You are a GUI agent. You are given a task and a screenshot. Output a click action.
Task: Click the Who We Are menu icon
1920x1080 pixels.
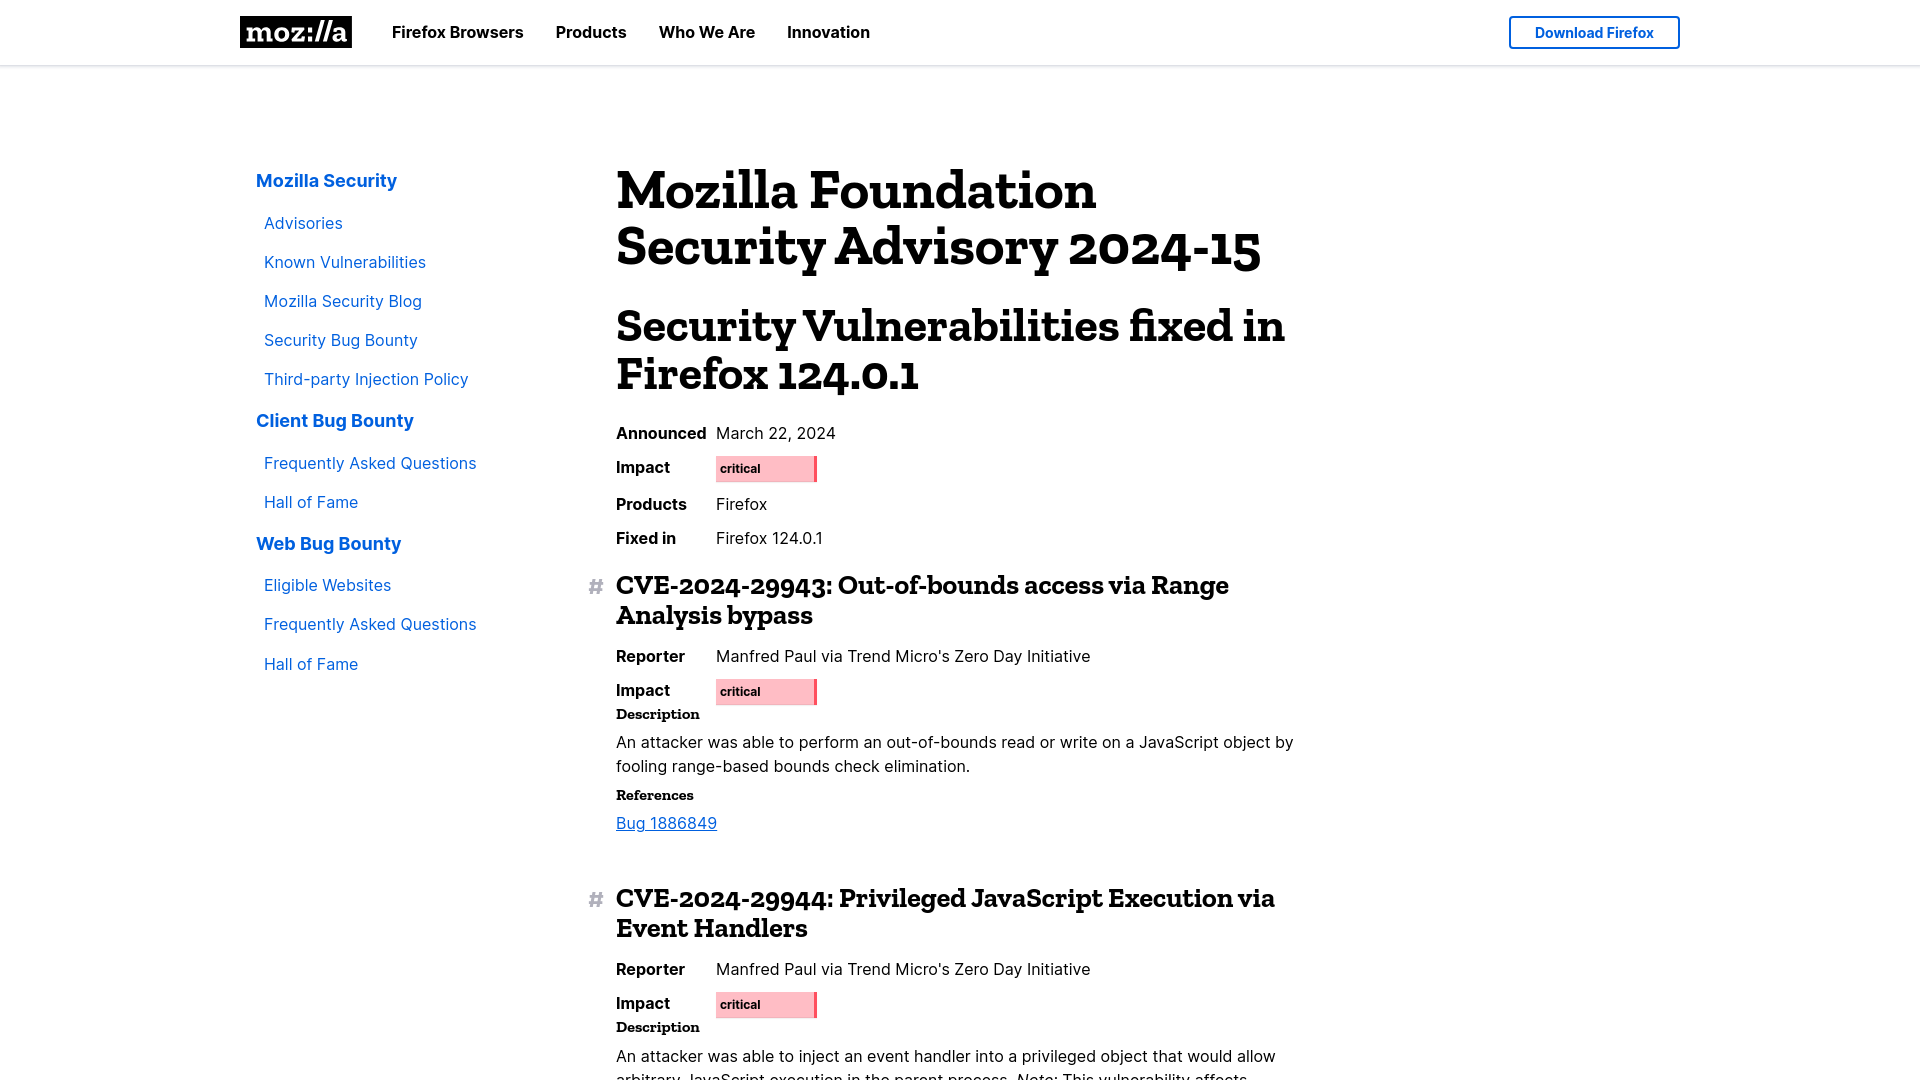[x=707, y=32]
